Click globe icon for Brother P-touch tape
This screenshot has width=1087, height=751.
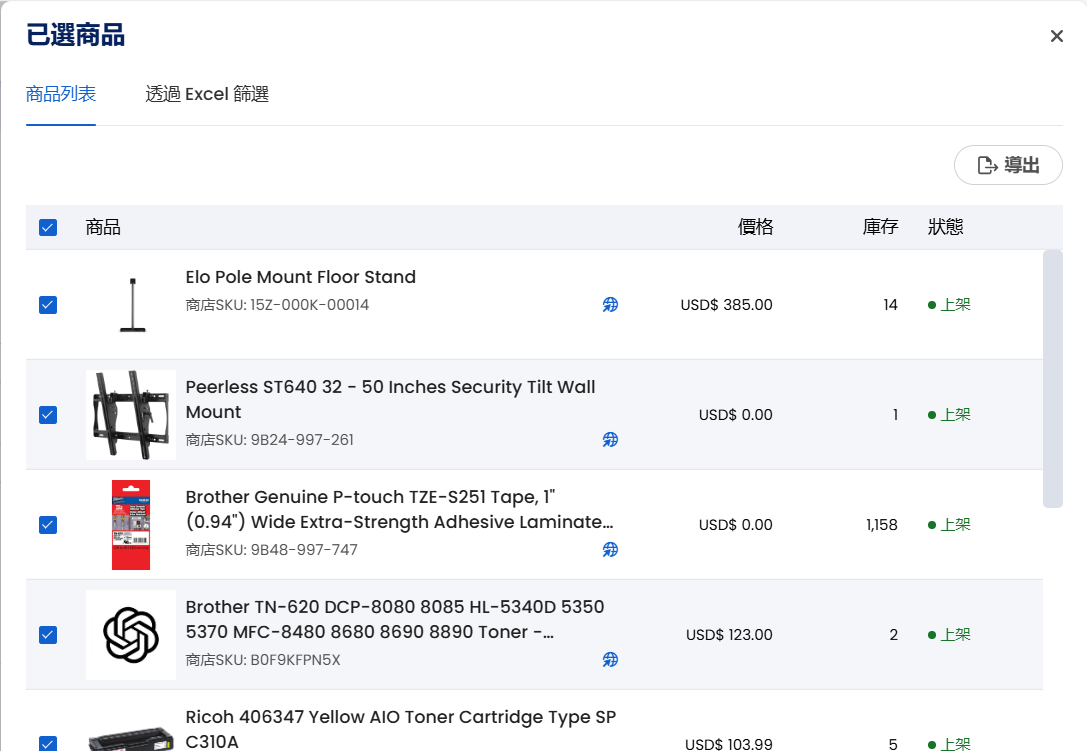click(x=610, y=550)
